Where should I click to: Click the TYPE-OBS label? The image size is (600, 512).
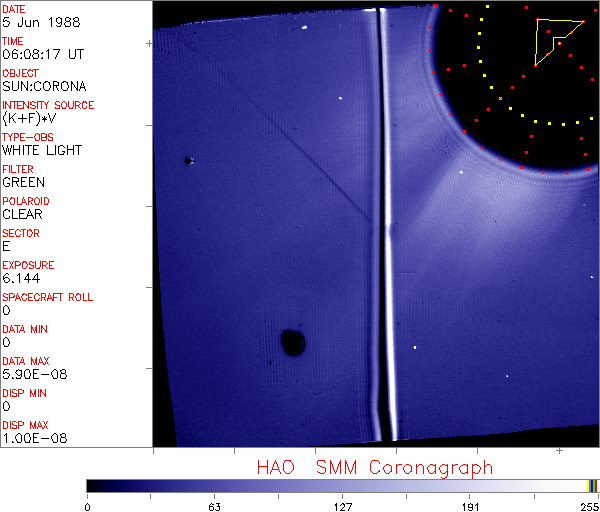(28, 137)
